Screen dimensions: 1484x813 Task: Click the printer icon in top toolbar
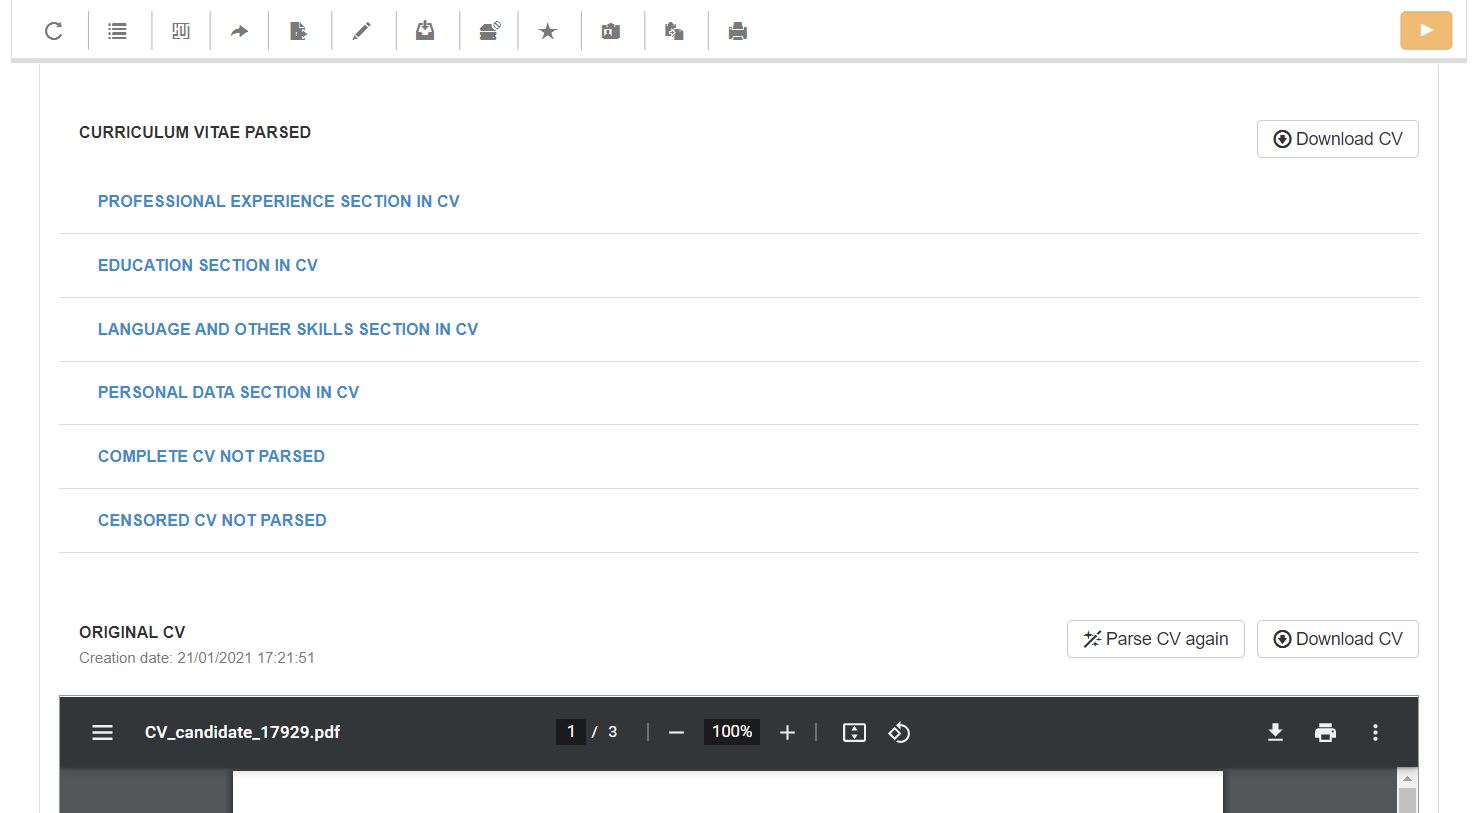[x=738, y=31]
